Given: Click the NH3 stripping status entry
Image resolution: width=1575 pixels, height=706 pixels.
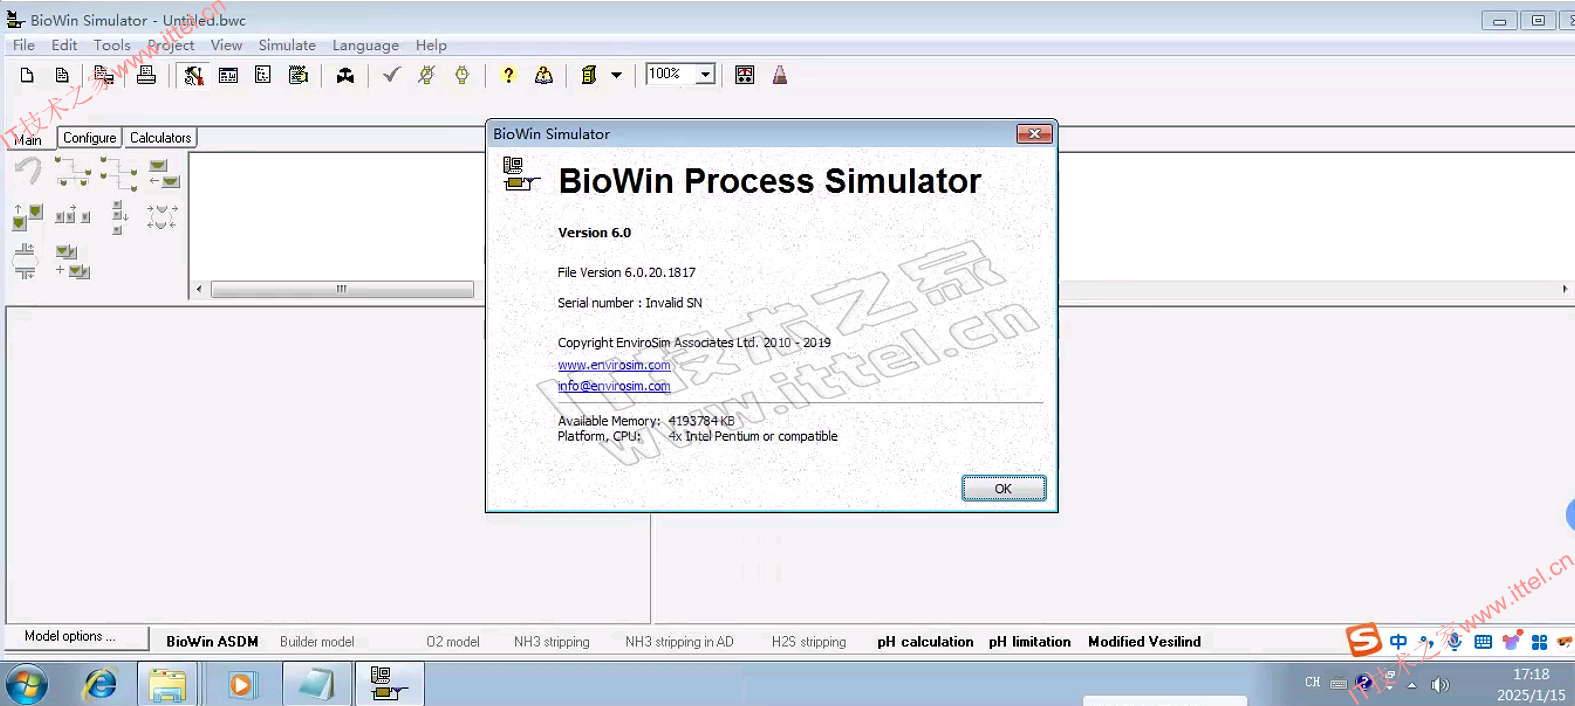Looking at the screenshot, I should [x=552, y=642].
